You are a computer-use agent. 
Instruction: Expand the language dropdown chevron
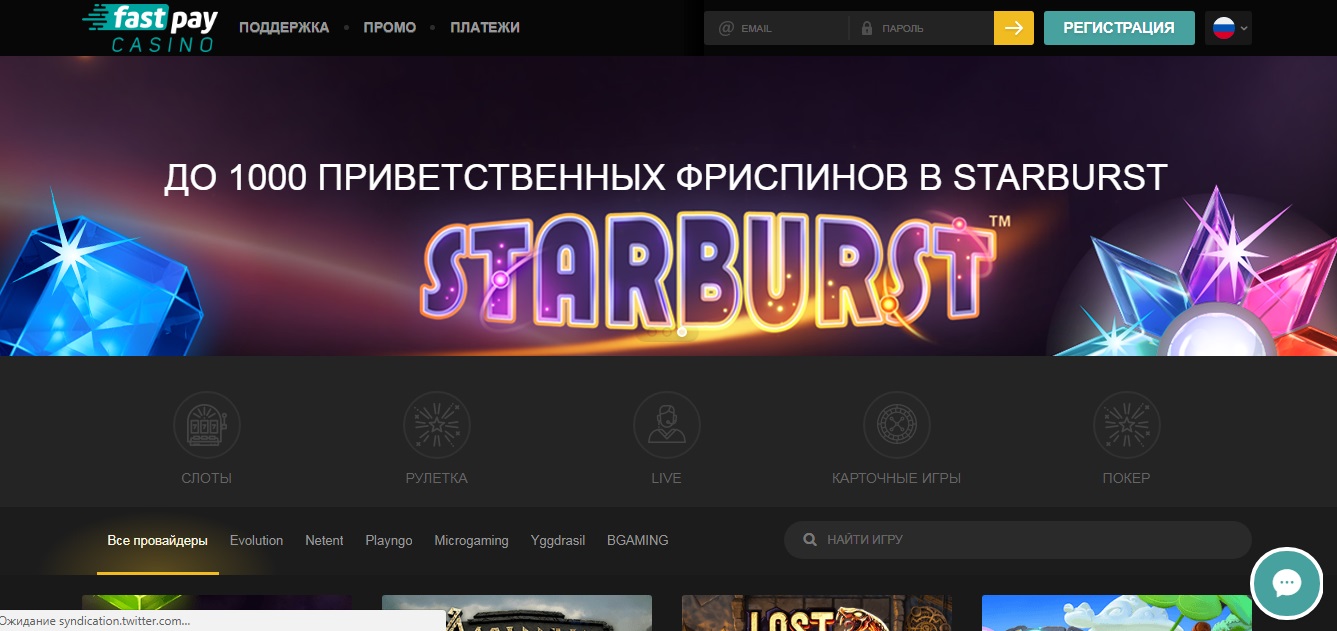coord(1244,29)
